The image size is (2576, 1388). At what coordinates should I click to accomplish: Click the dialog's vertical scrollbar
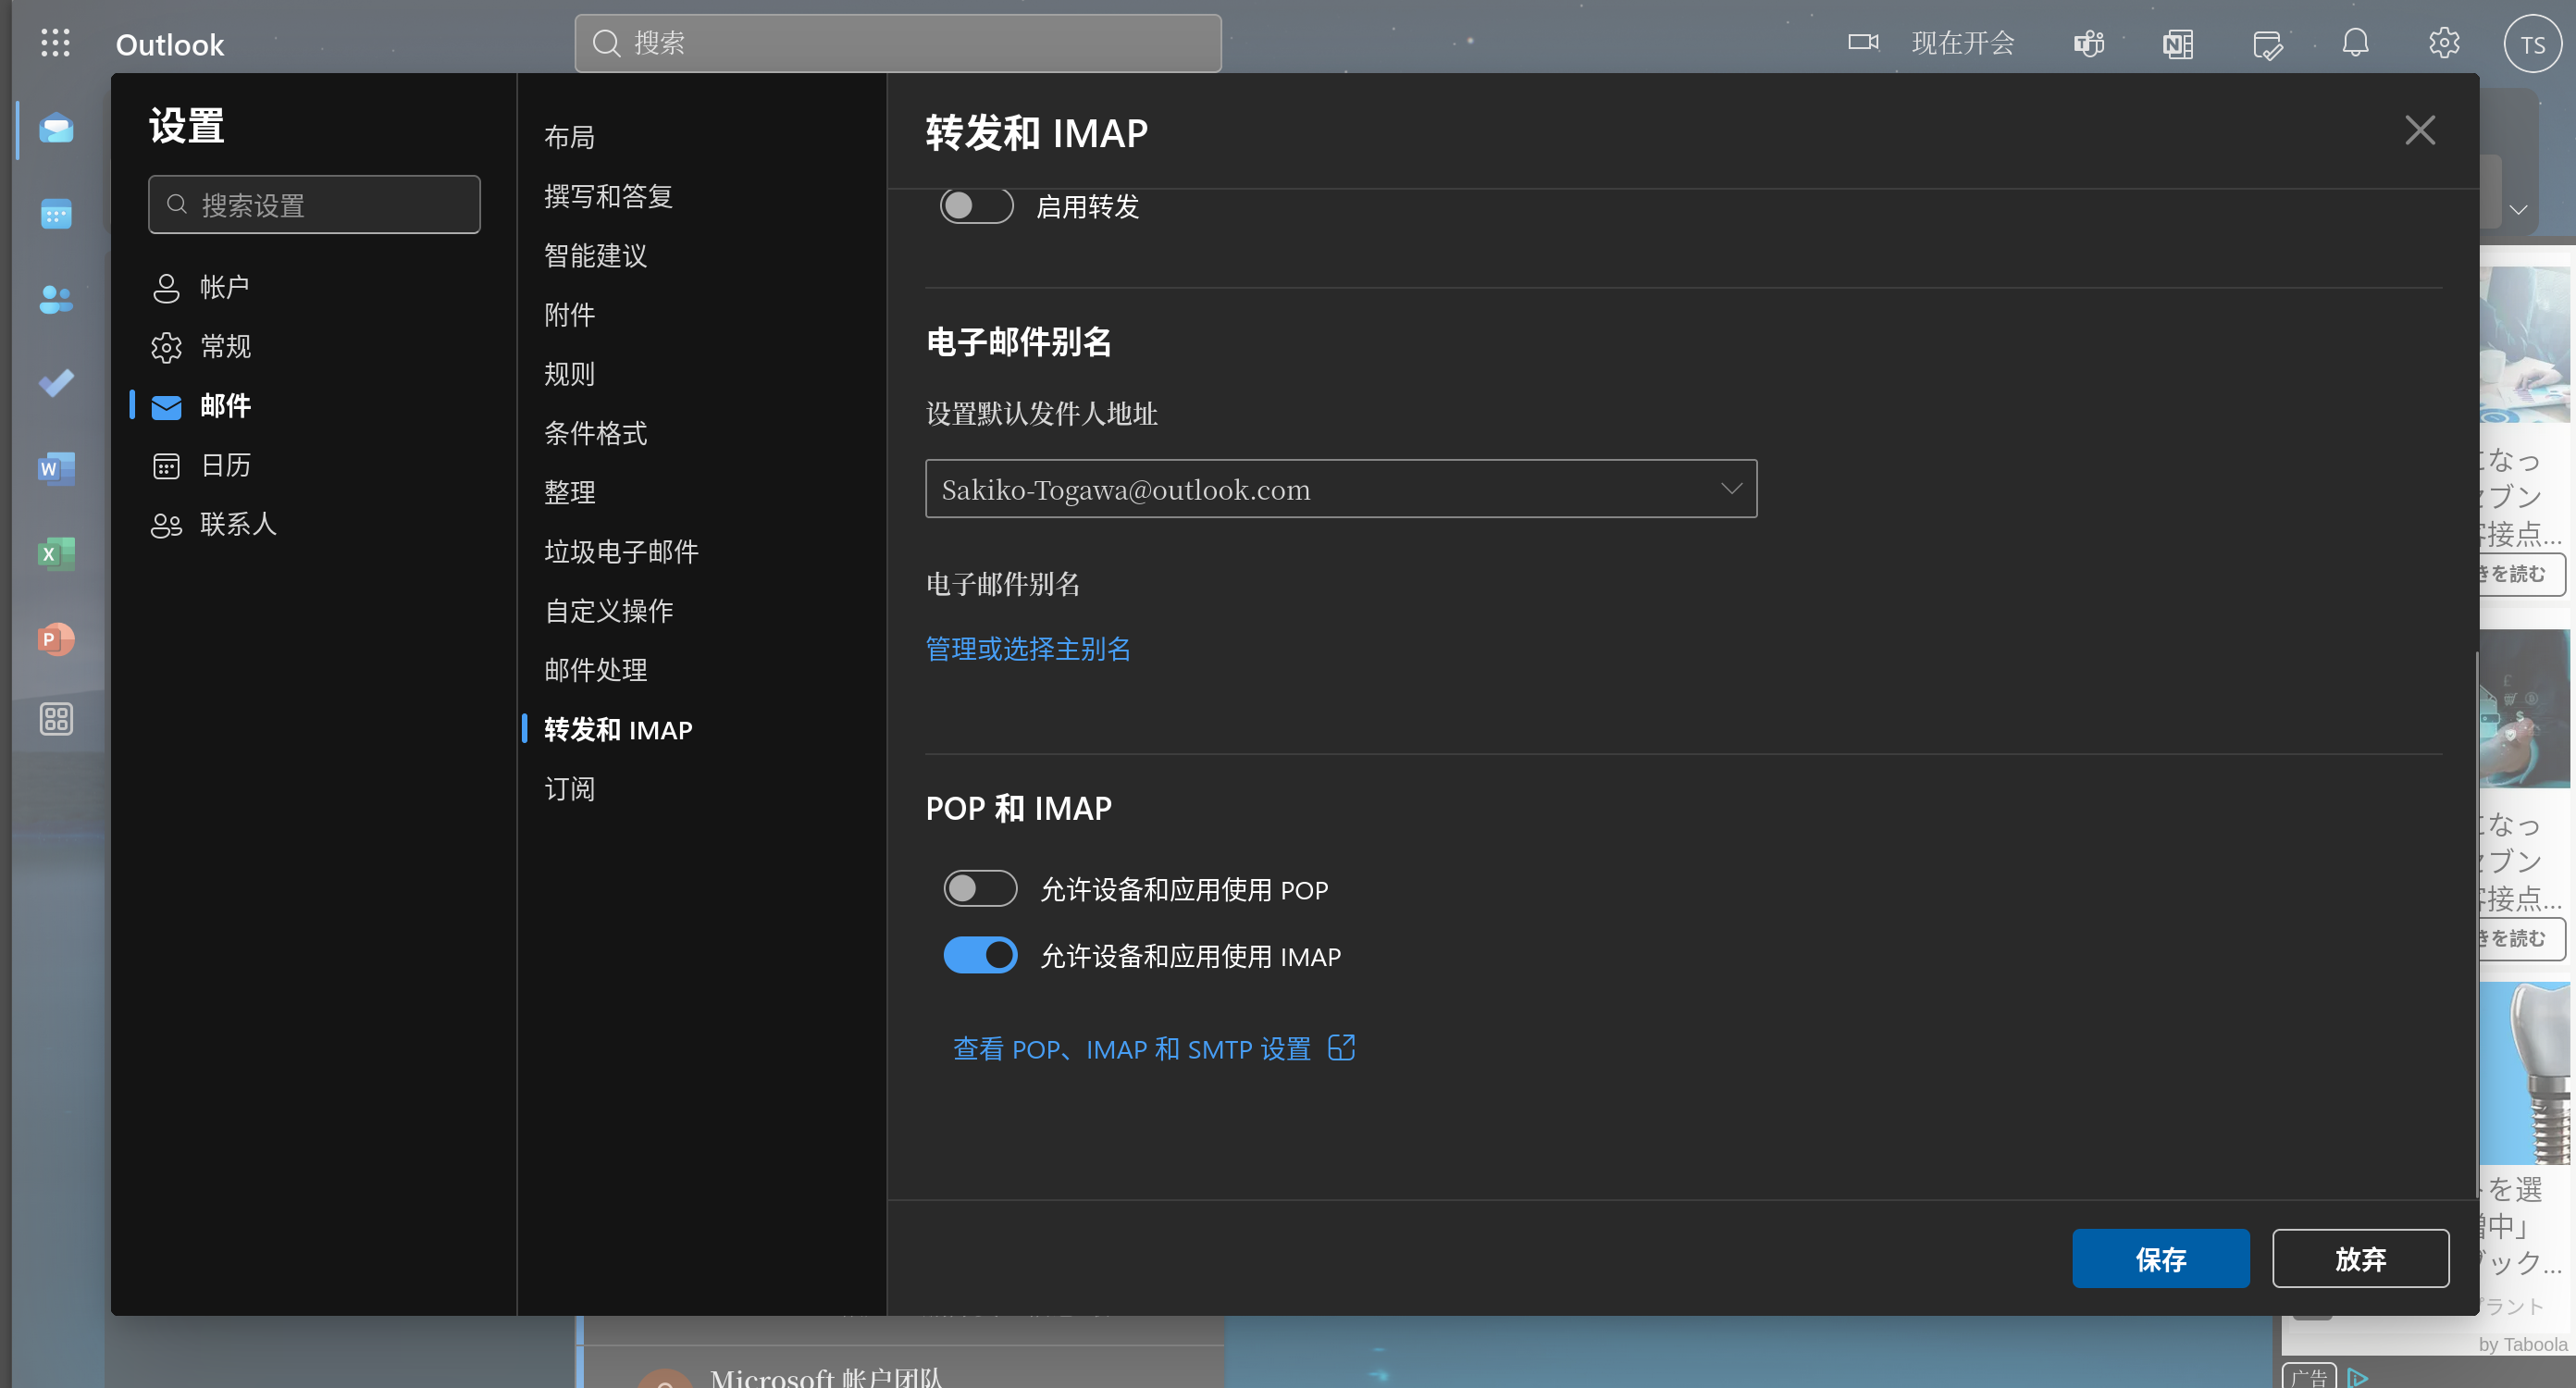(x=2476, y=925)
